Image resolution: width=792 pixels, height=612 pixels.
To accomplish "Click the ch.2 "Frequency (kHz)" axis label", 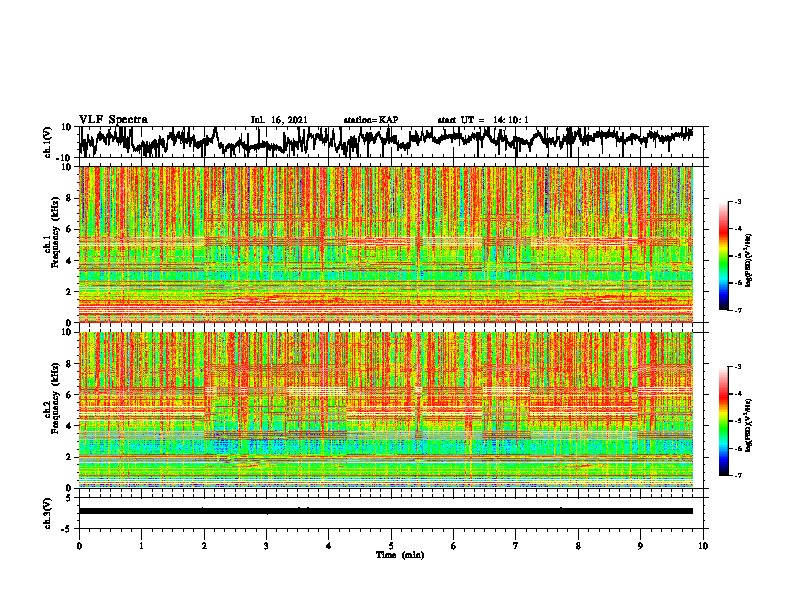I will (55, 398).
